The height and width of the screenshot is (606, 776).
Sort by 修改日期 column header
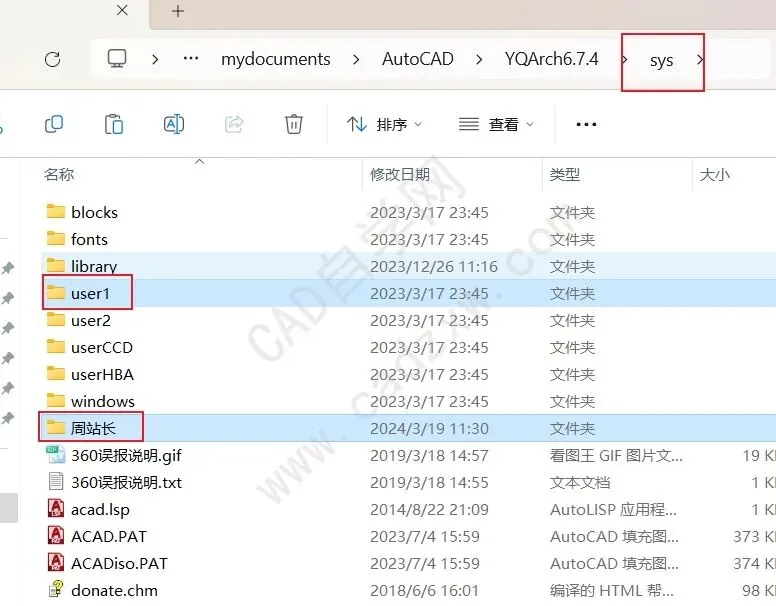400,174
